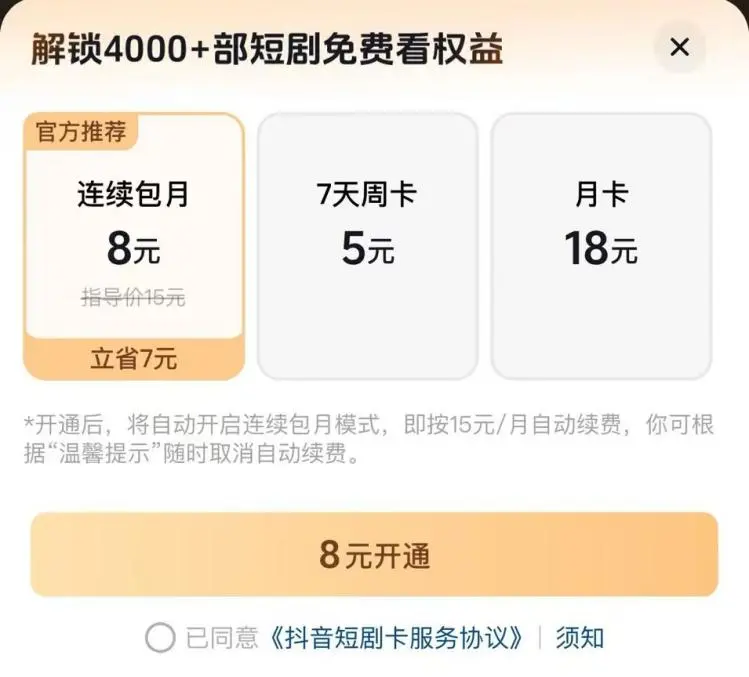Image resolution: width=749 pixels, height=677 pixels.
Task: Click the 连续包月 plan title text
Action: coord(133,194)
